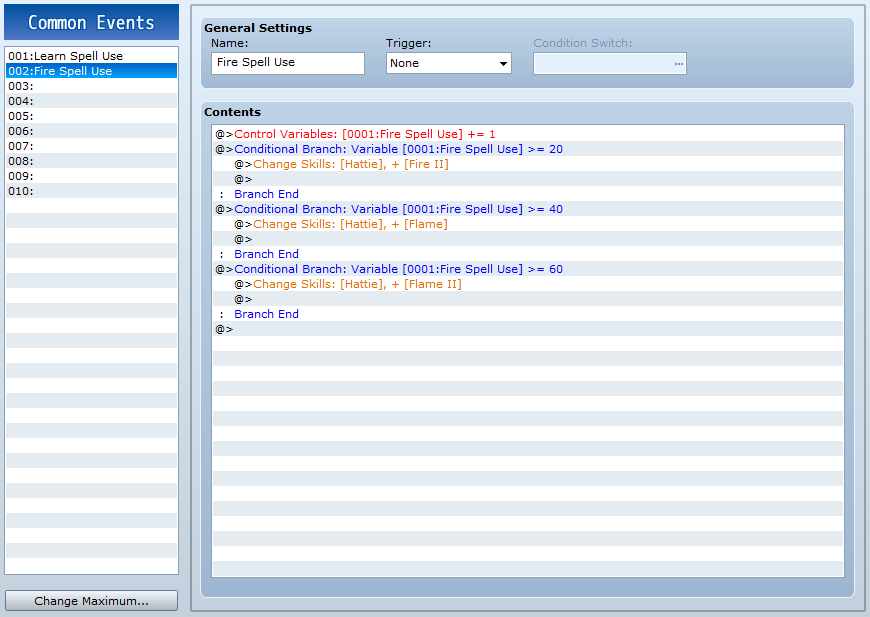The image size is (870, 617).
Task: Select empty common event slot 010
Action: coord(92,191)
